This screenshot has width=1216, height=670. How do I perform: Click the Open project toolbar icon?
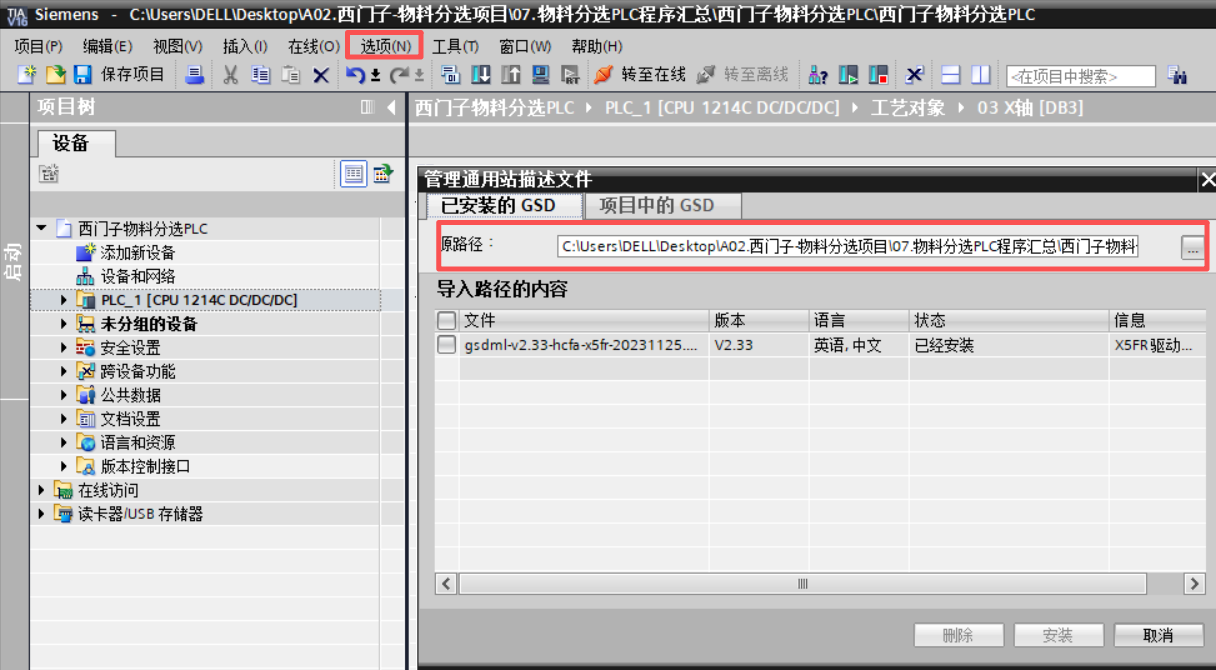point(56,75)
